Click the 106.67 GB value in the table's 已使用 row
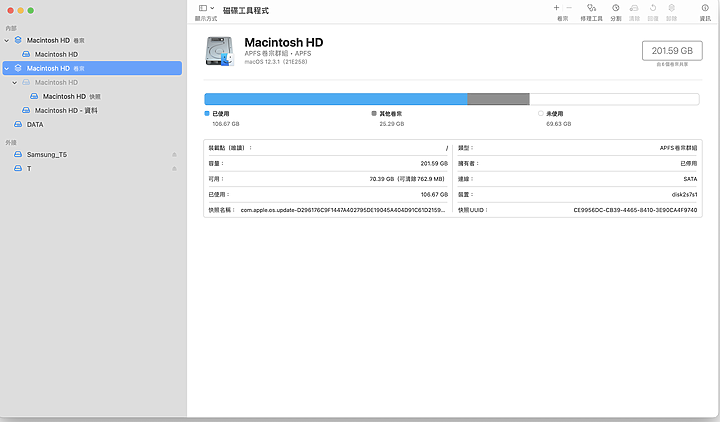 point(434,195)
